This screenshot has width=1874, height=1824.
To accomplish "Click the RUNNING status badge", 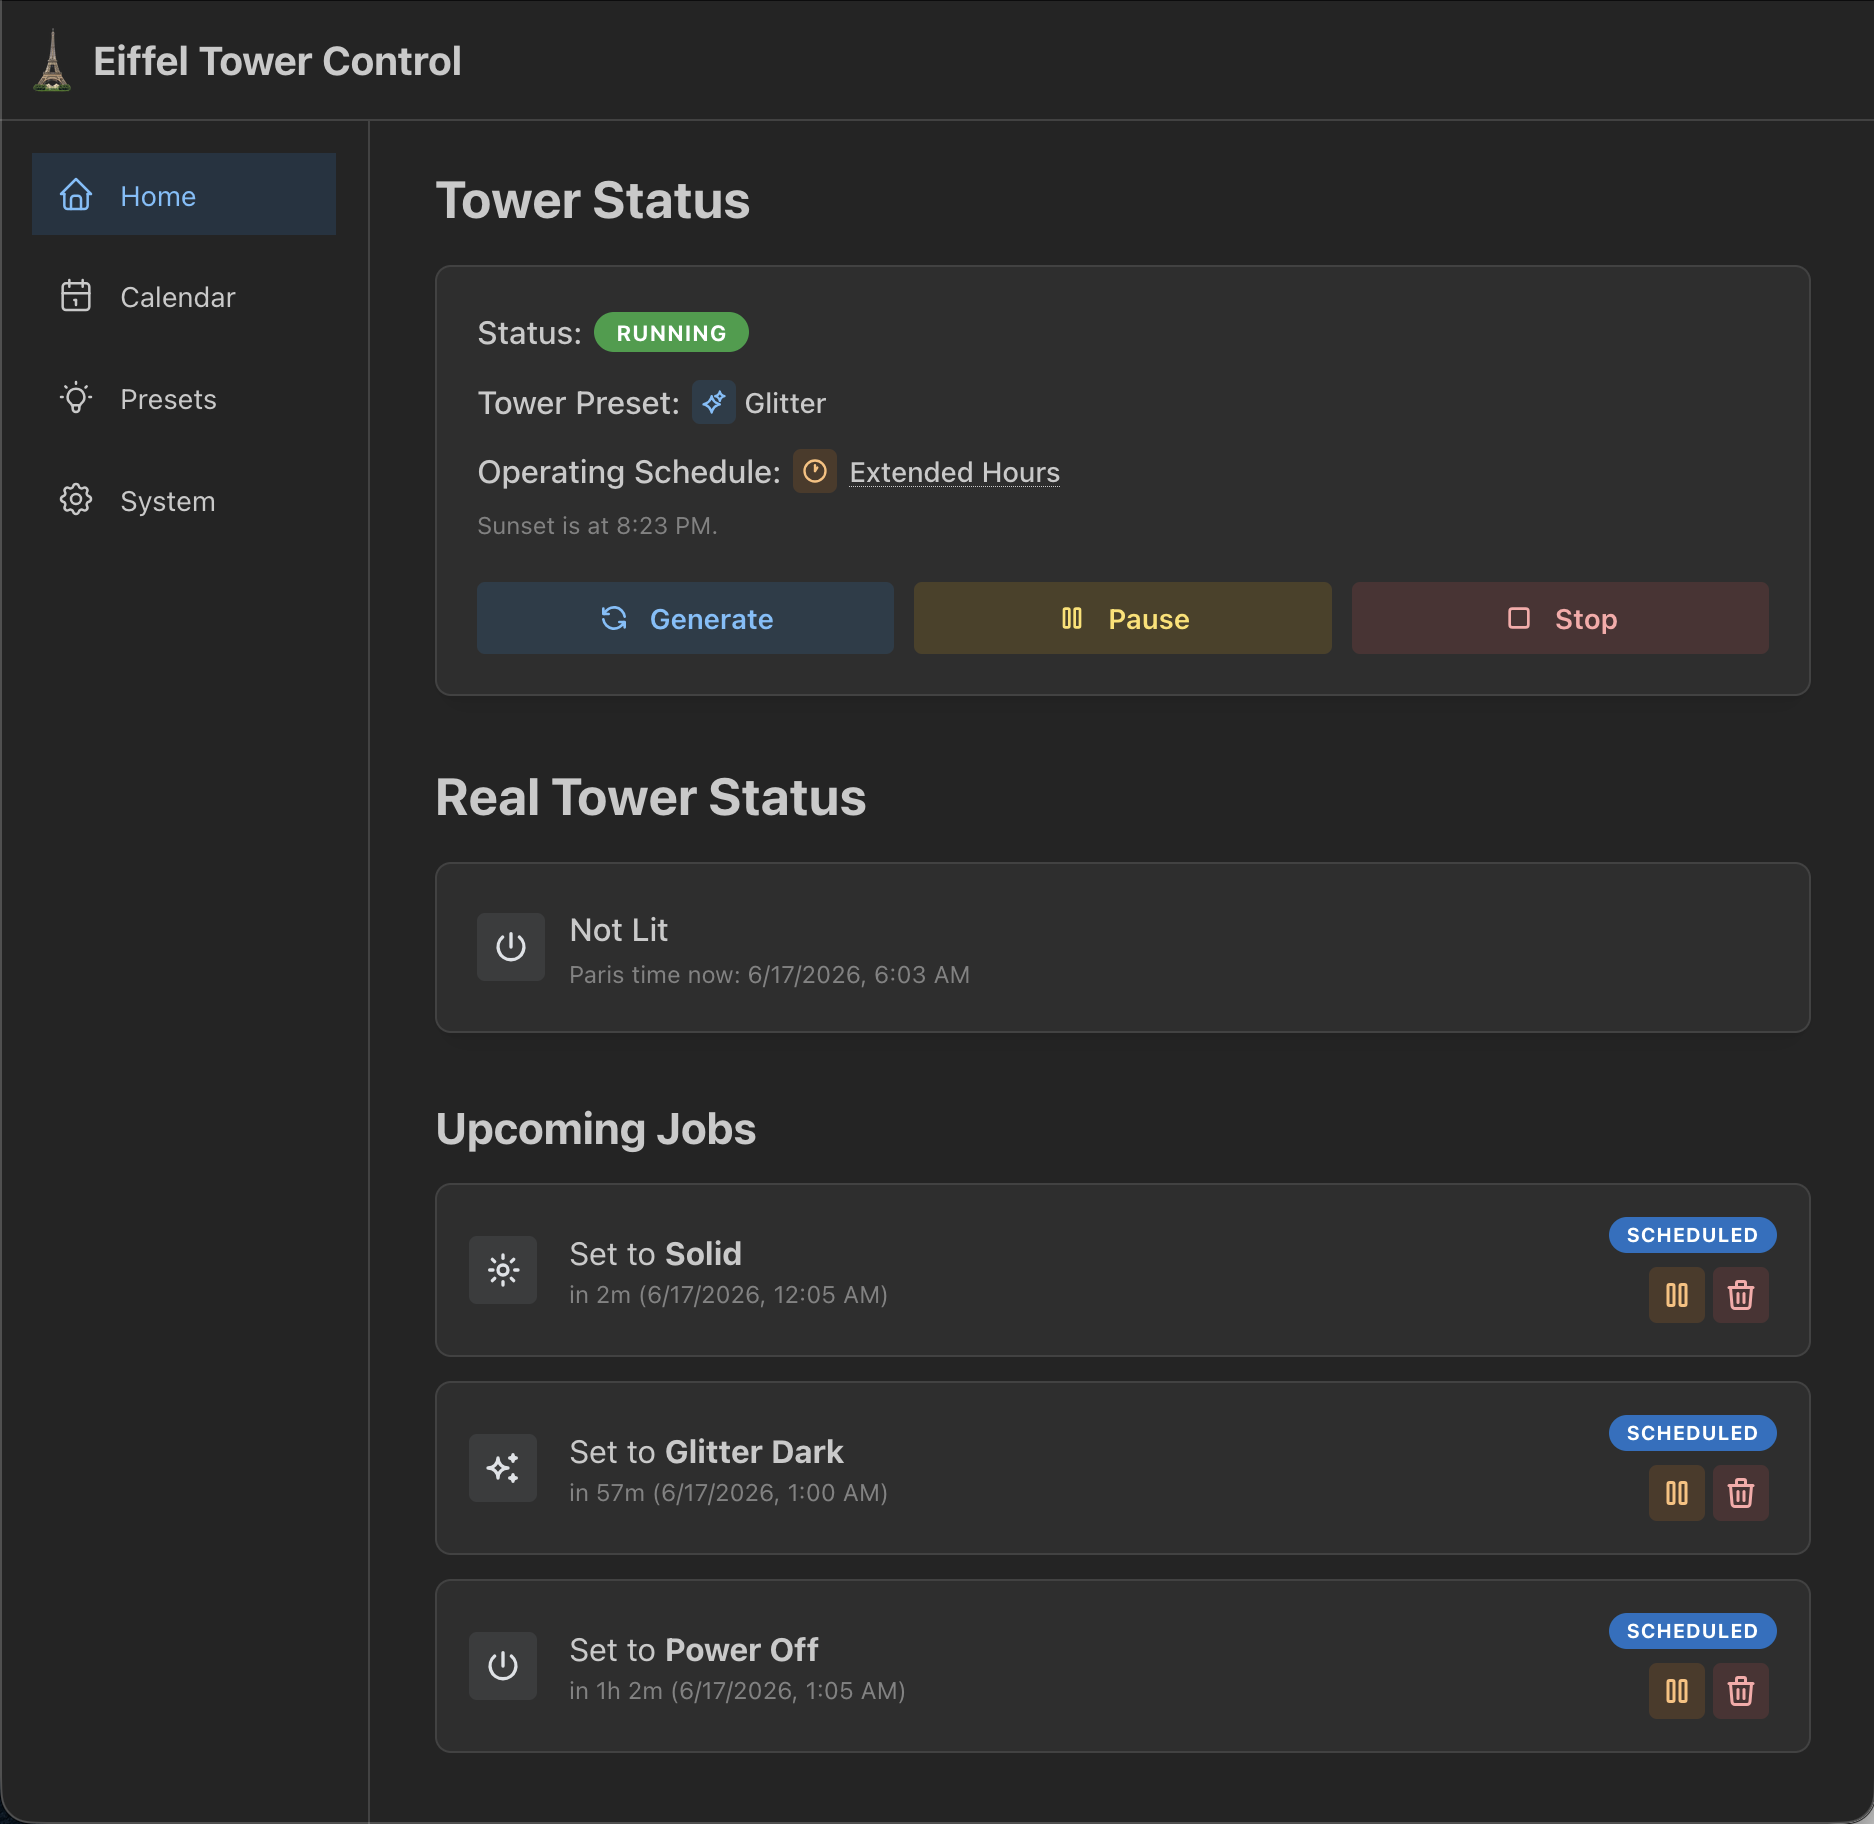I will (x=671, y=333).
